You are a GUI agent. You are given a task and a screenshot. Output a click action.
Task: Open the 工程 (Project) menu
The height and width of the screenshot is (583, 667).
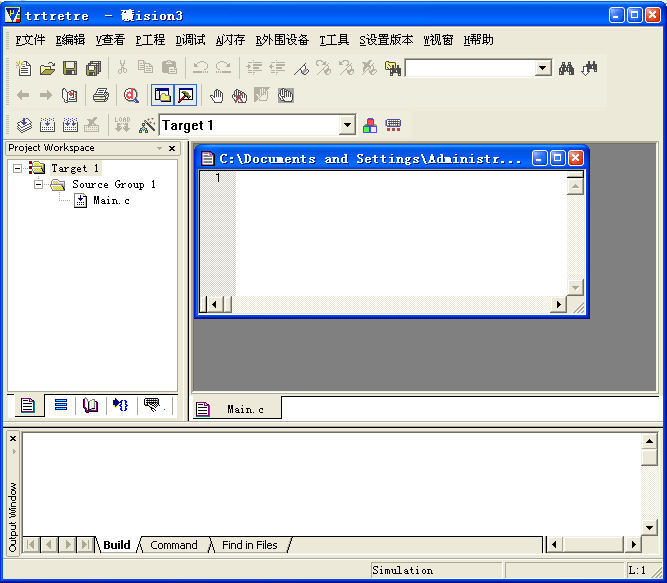point(150,40)
